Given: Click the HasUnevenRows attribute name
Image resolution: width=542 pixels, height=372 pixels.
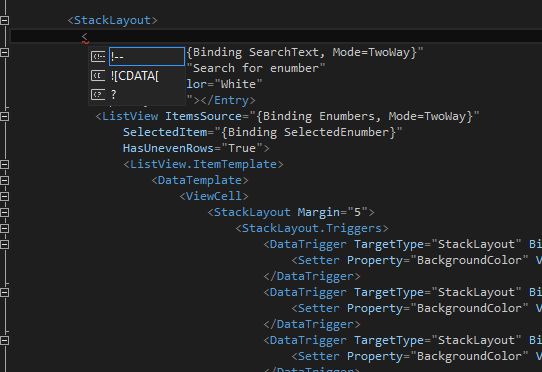Looking at the screenshot, I should 169,148.
